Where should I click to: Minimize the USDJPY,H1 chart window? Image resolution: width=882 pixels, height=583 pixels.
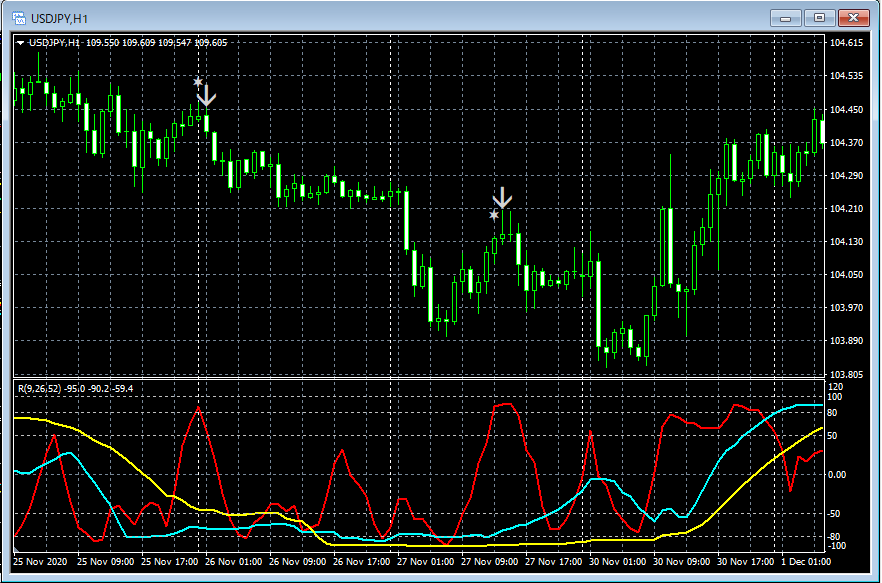pos(786,19)
